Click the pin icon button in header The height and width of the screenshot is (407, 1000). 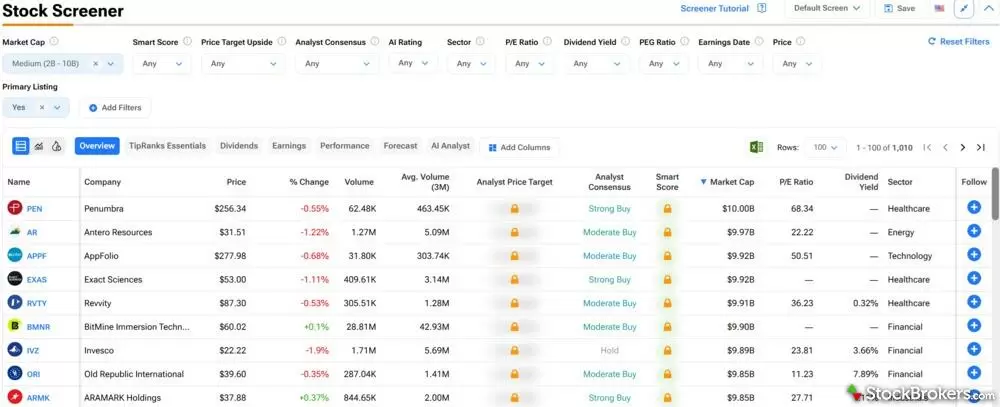pyautogui.click(x=963, y=8)
